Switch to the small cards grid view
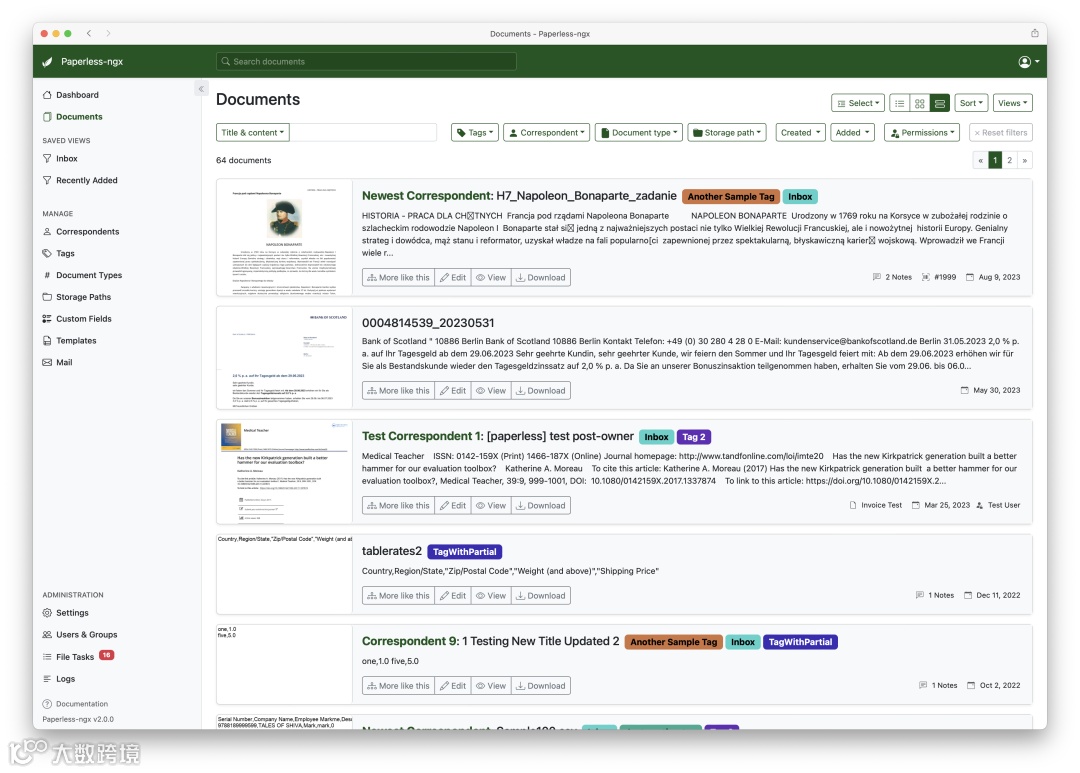 pos(920,103)
